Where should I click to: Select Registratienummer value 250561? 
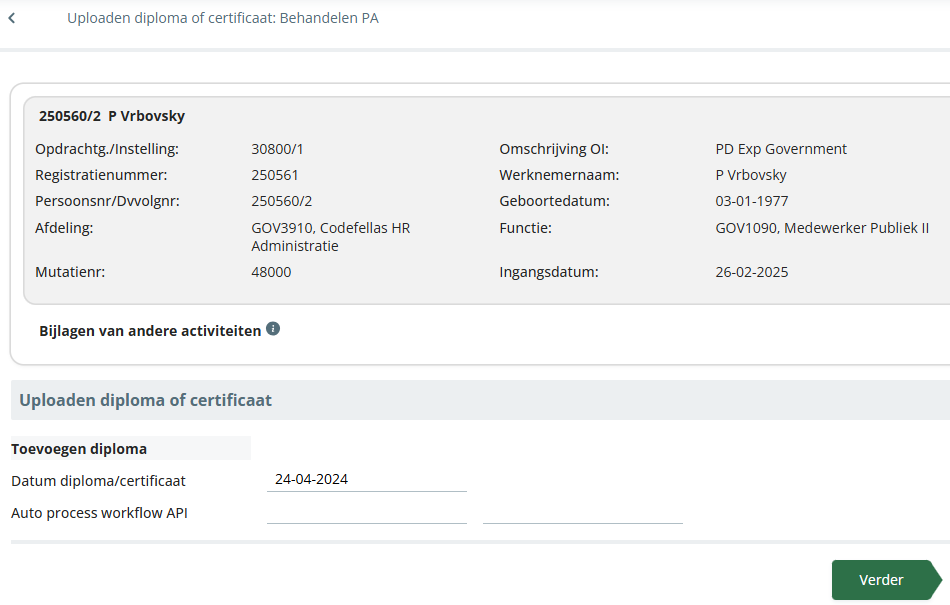(x=275, y=175)
